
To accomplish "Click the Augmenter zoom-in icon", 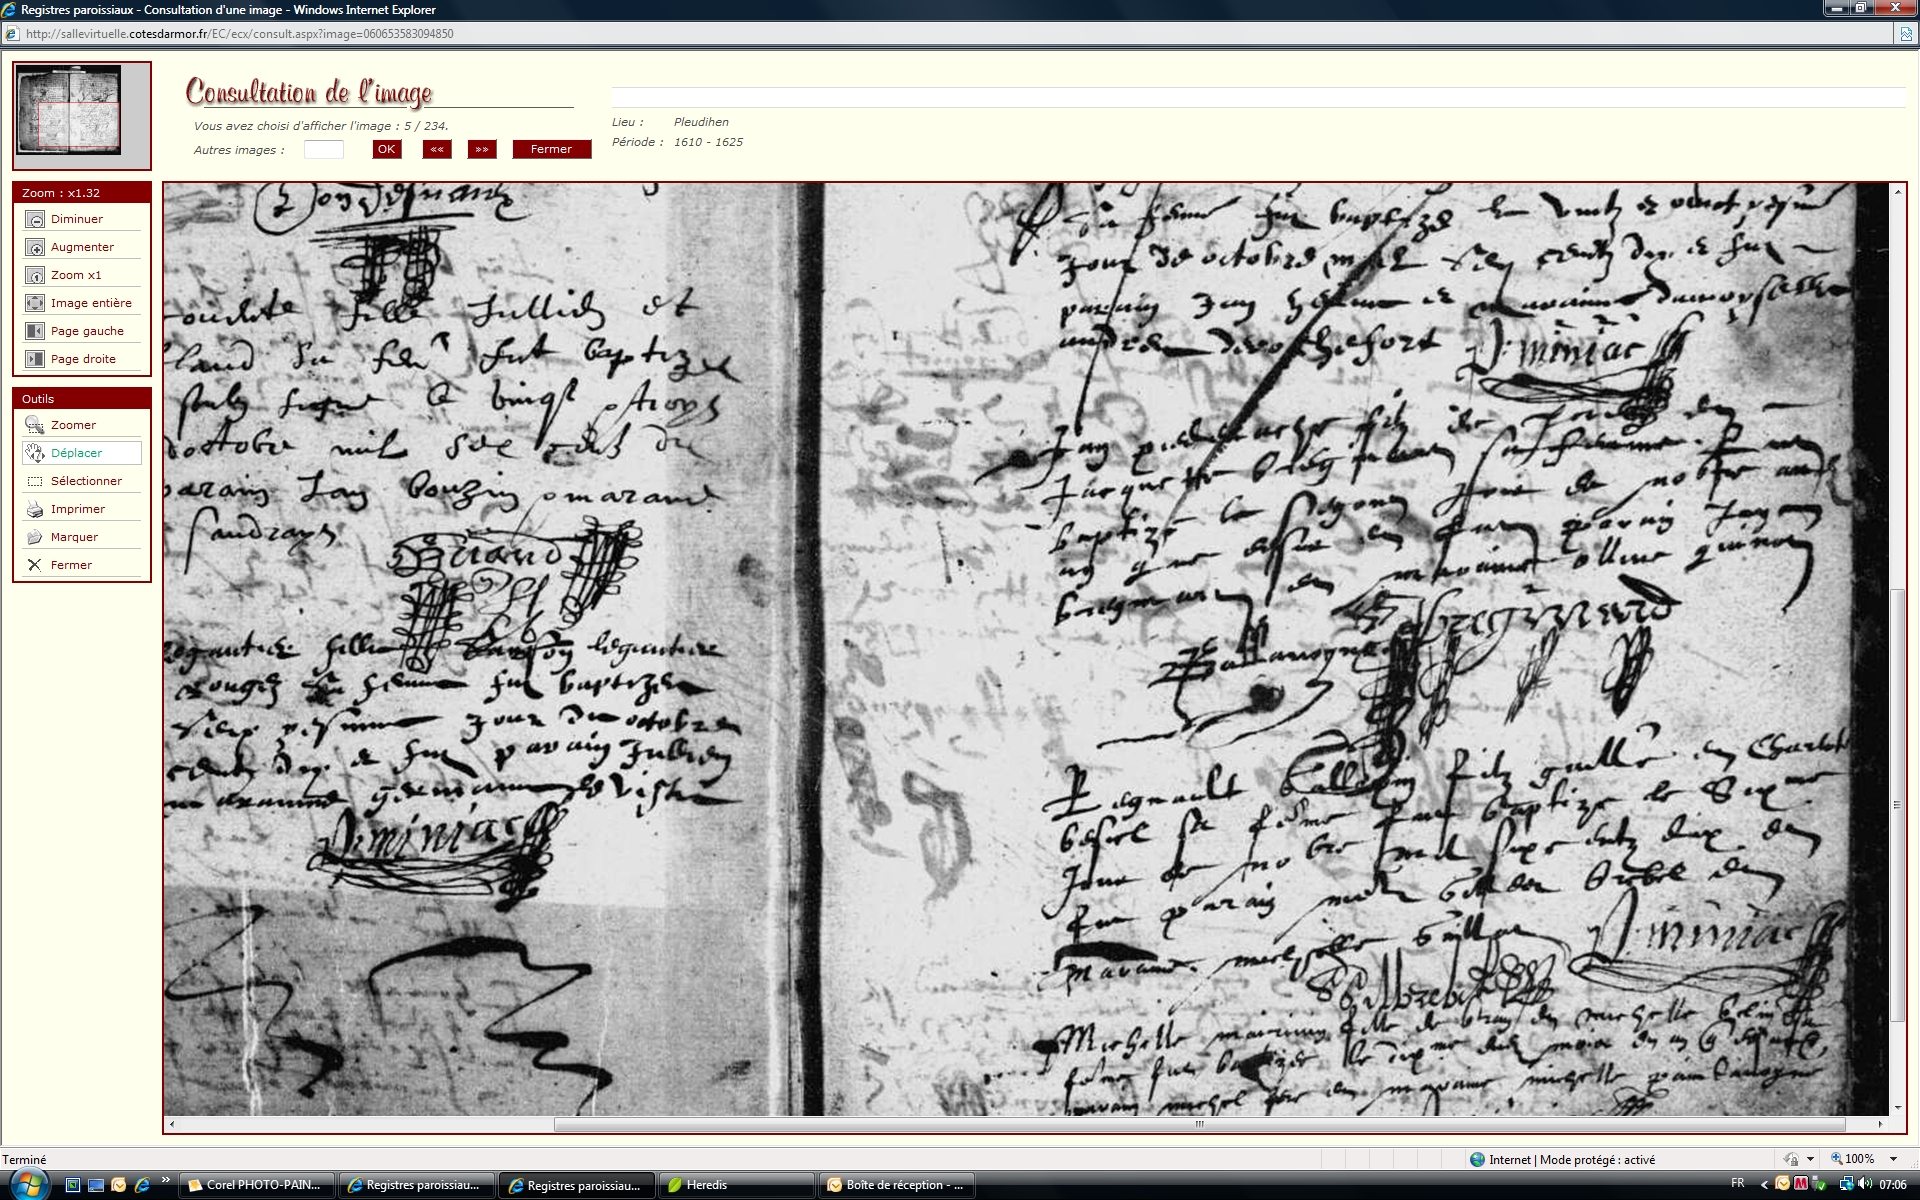I will point(35,247).
